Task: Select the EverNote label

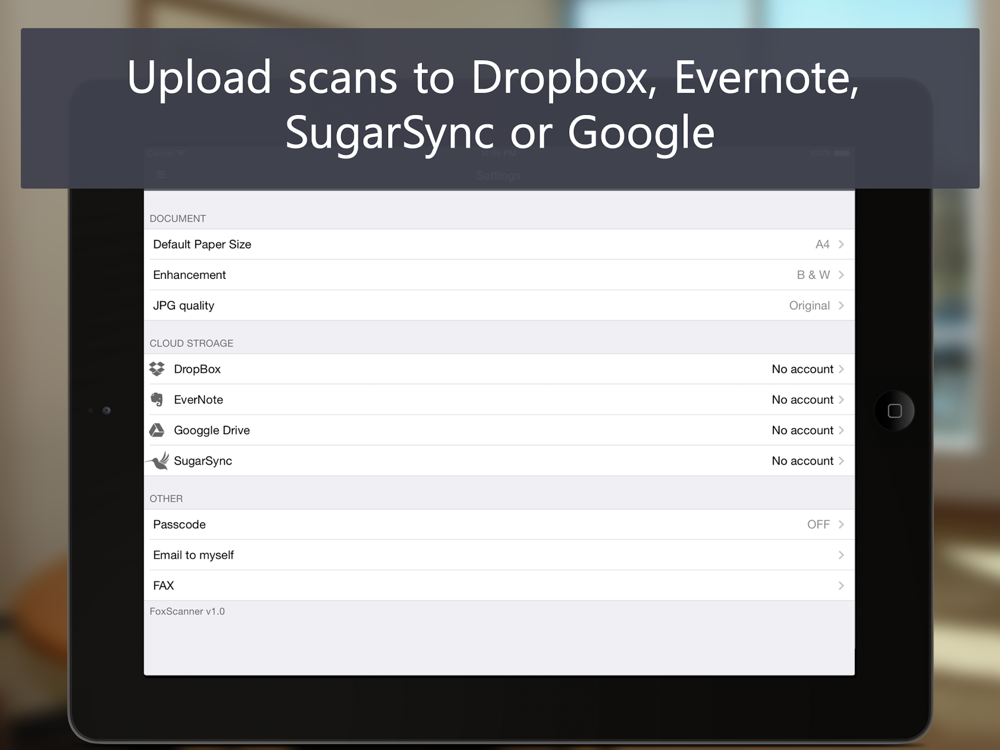Action: (198, 400)
